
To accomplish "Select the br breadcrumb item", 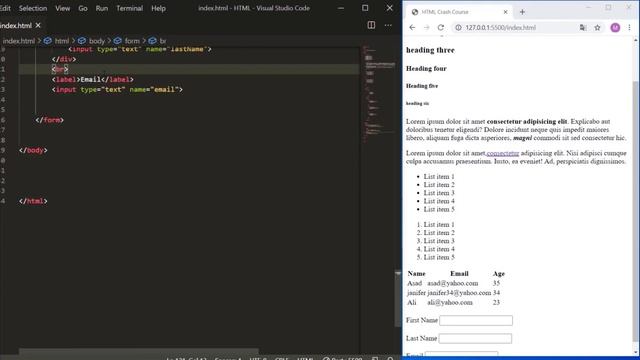I will click(x=163, y=41).
